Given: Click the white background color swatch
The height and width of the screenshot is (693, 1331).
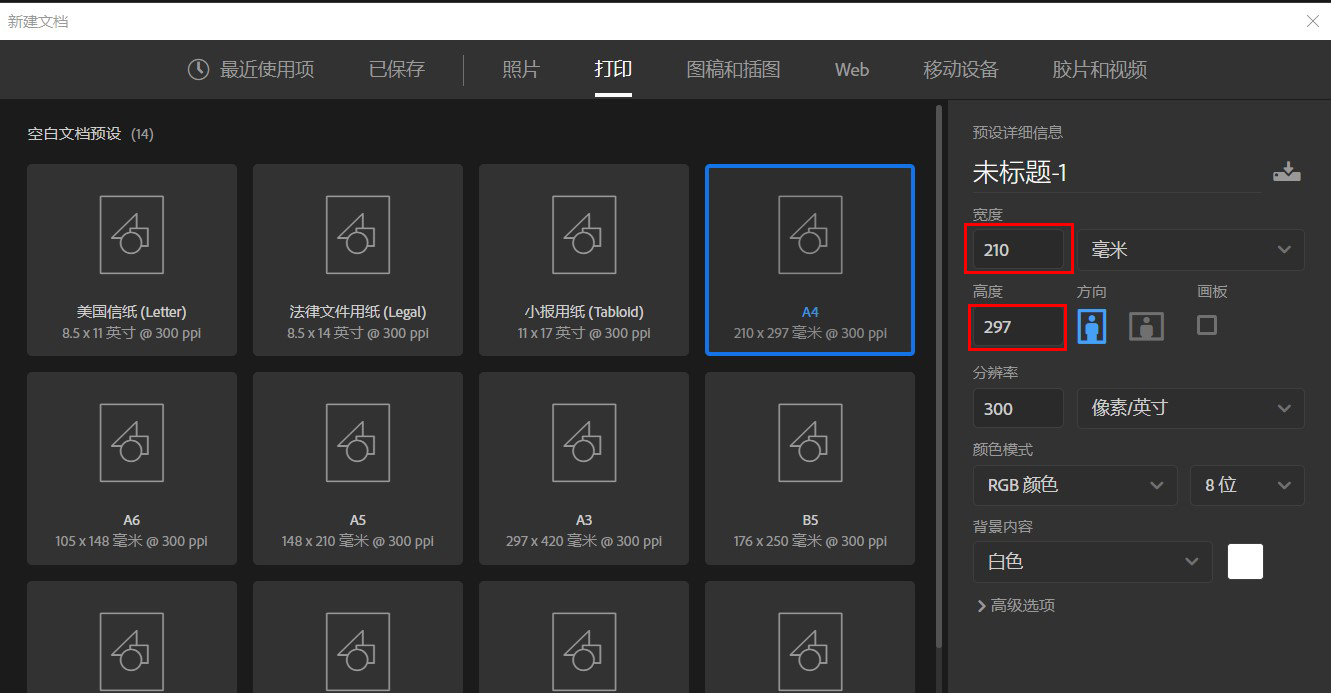Looking at the screenshot, I should click(1245, 561).
